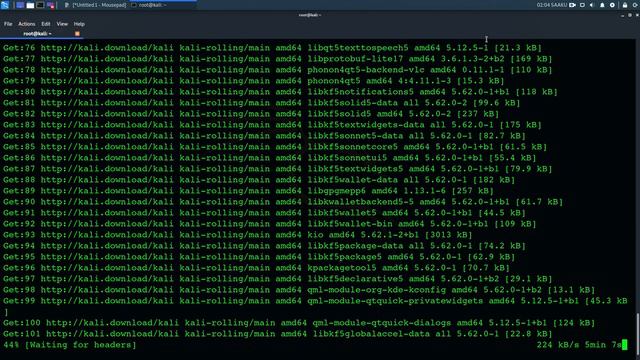Click the Get:81 libkf5solid5-data line
The image size is (640, 360).
262,103
